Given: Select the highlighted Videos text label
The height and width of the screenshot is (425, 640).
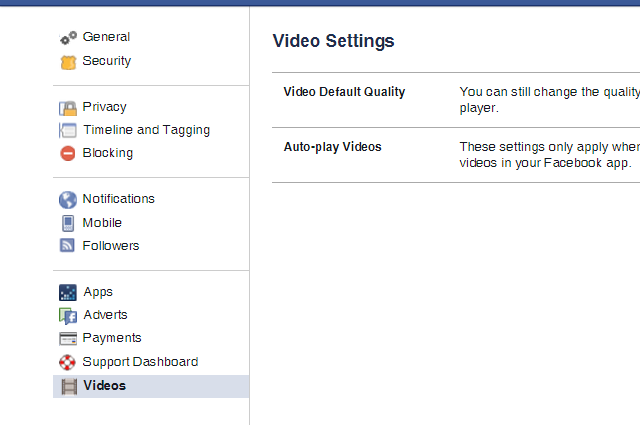Looking at the screenshot, I should click(x=105, y=386).
